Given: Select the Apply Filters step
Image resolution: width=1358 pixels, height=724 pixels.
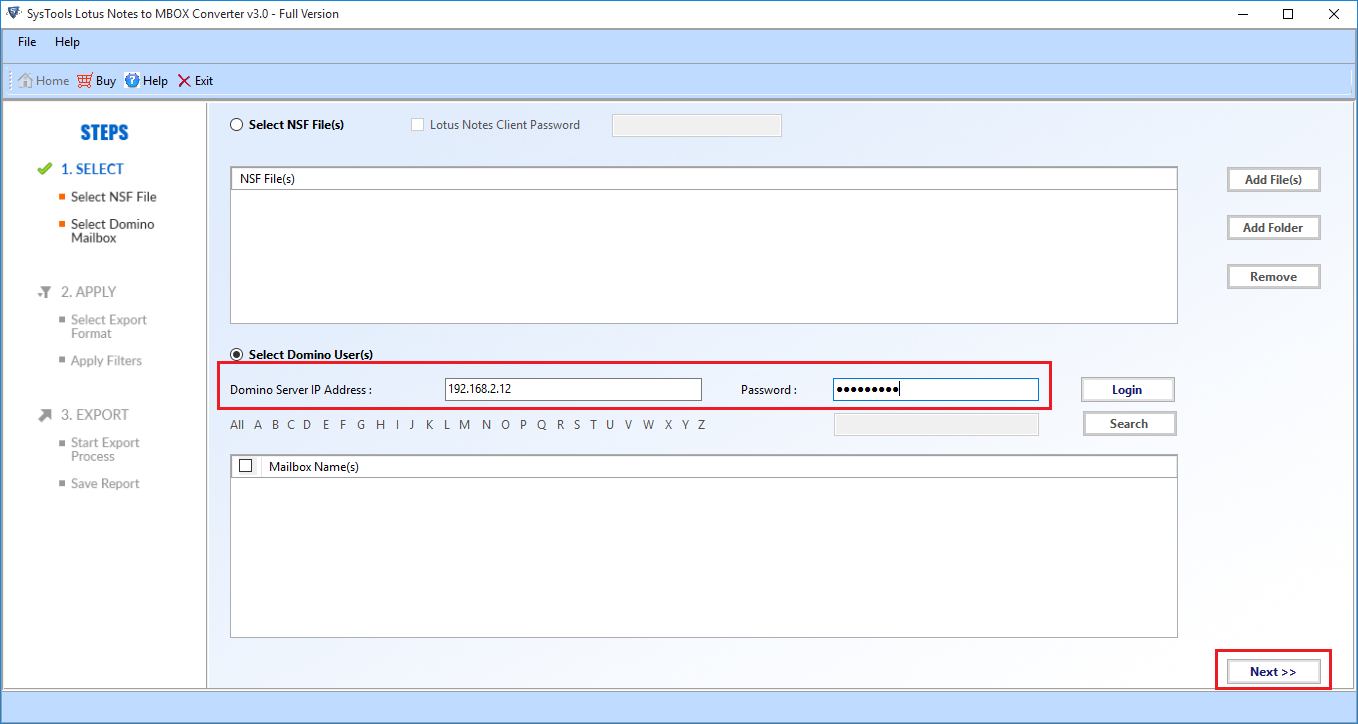Looking at the screenshot, I should click(x=106, y=361).
